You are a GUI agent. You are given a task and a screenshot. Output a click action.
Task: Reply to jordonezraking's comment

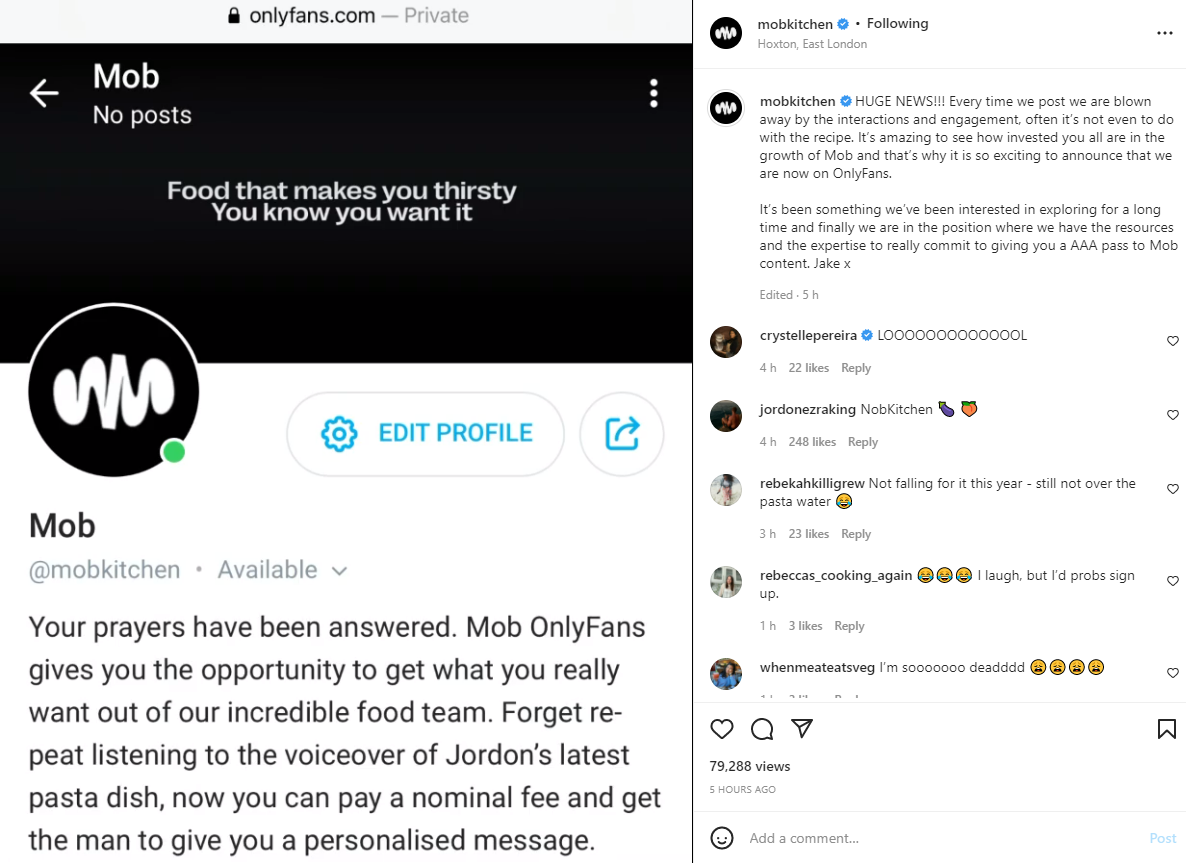click(862, 442)
